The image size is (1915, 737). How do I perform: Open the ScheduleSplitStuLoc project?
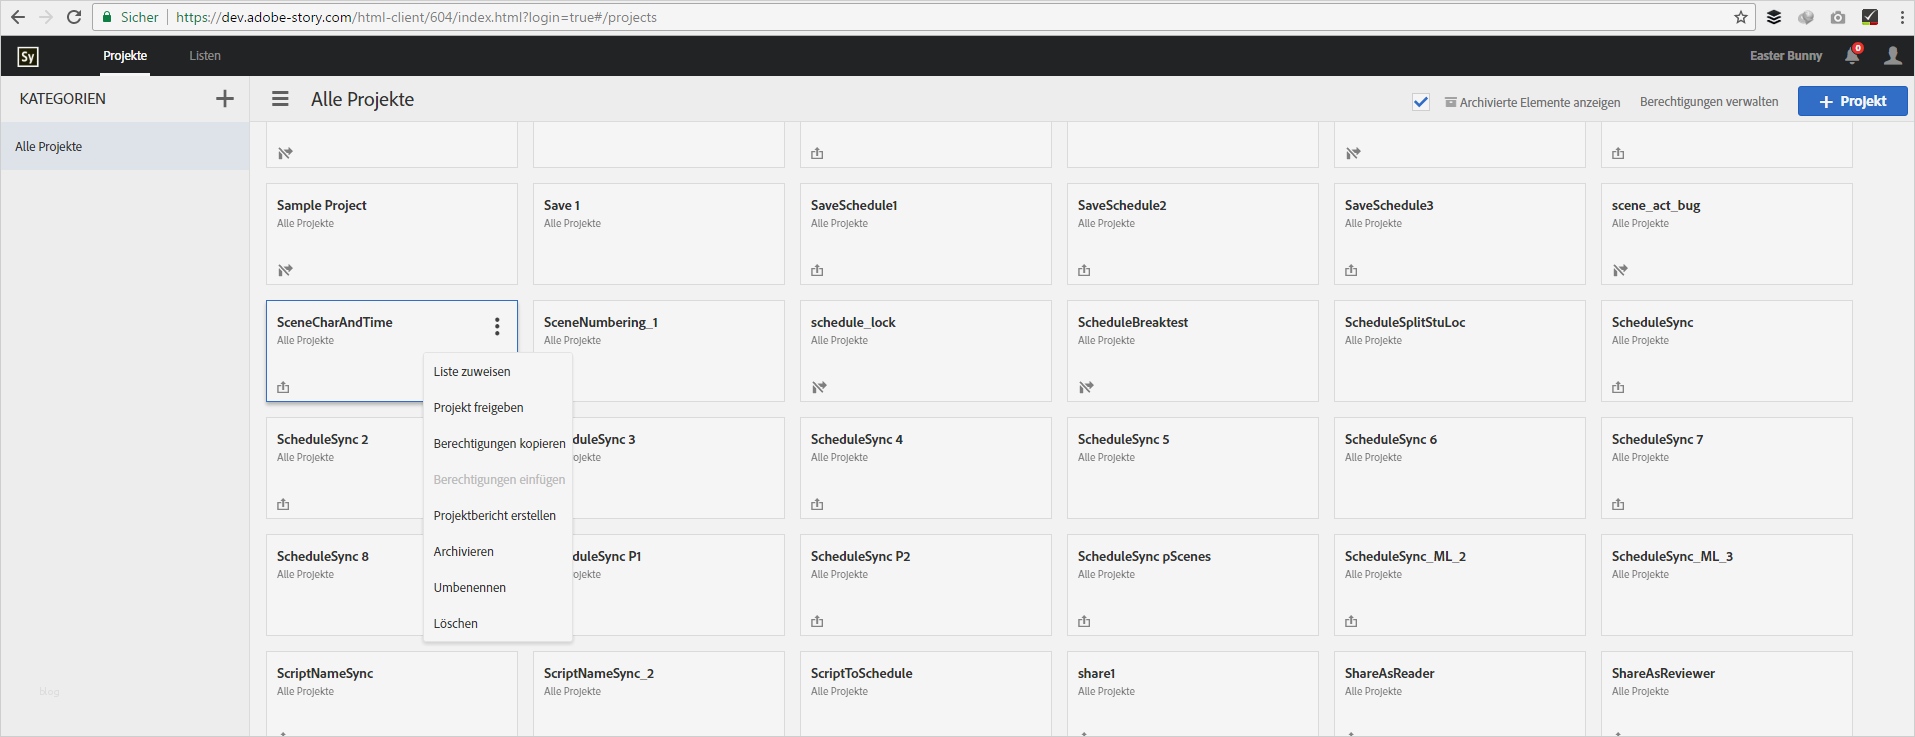click(1459, 351)
